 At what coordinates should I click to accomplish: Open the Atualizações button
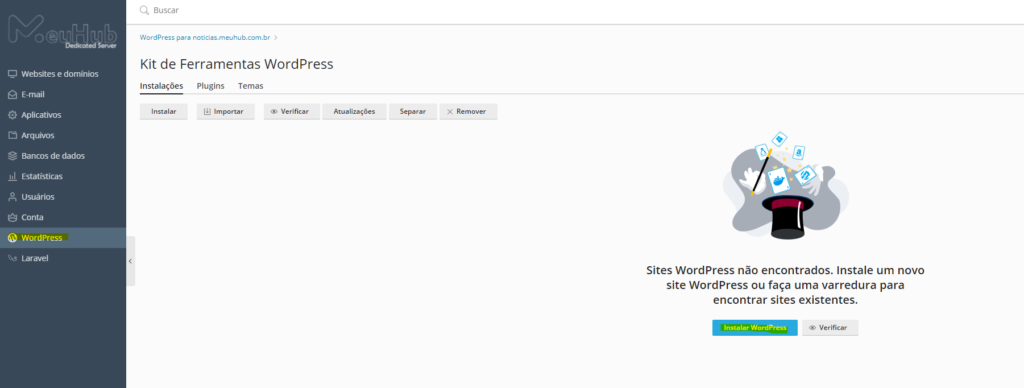pyautogui.click(x=354, y=112)
